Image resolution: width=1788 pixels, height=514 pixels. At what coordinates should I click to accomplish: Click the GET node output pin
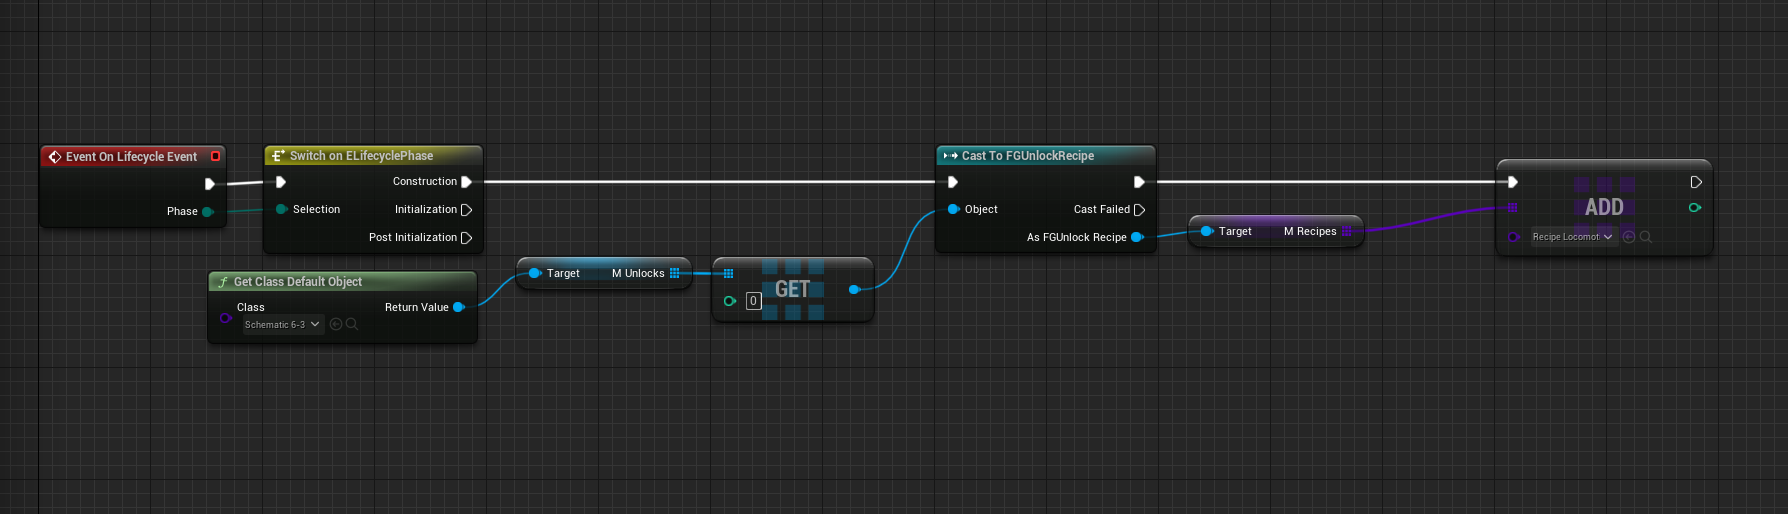click(854, 289)
